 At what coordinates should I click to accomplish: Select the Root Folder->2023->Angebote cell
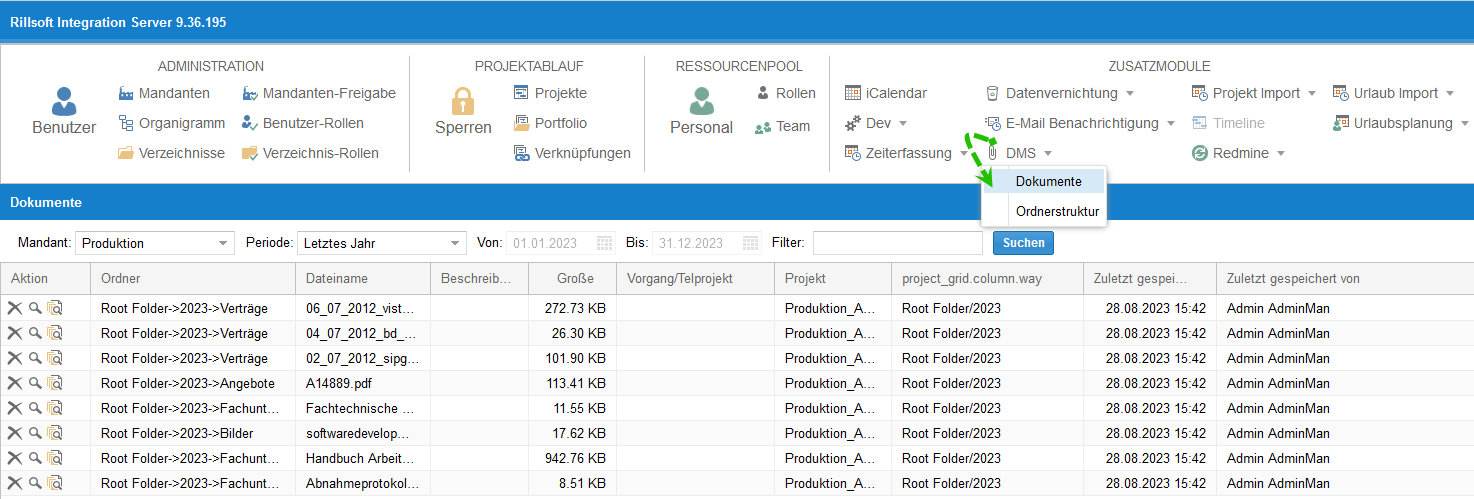(192, 383)
